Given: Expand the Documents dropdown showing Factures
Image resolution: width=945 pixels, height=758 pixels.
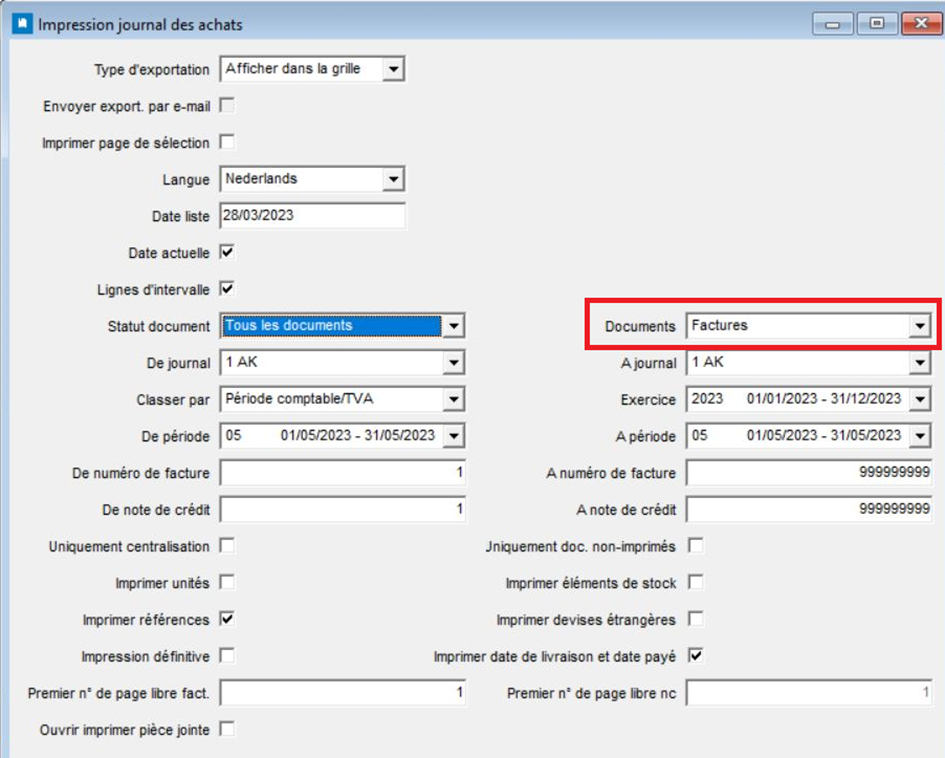Looking at the screenshot, I should [920, 326].
